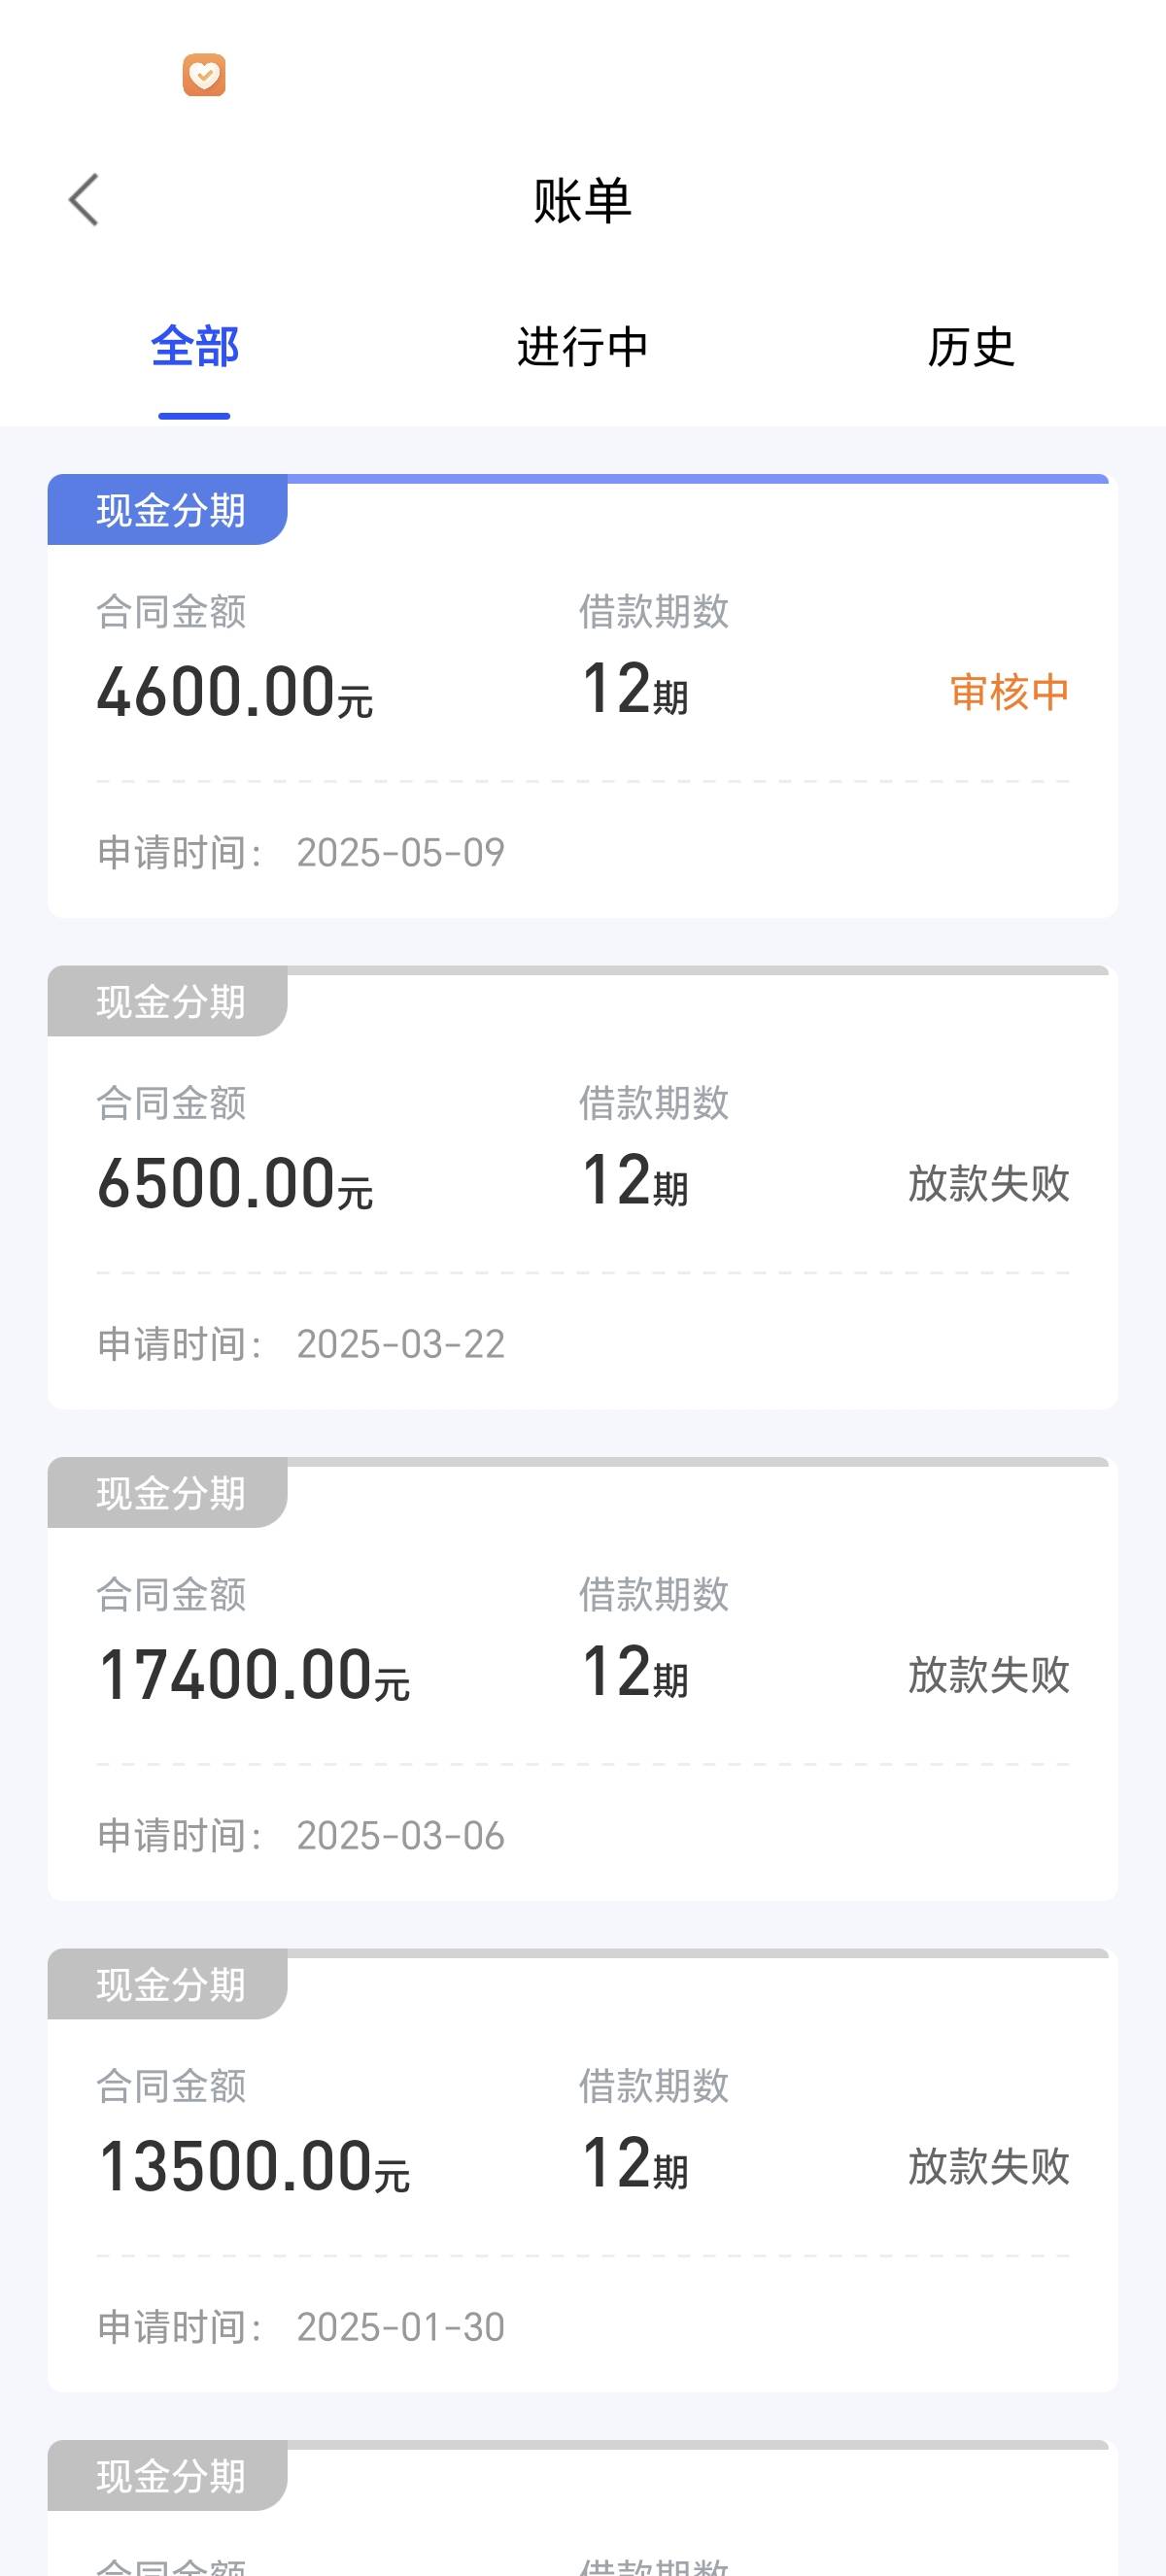Tap 放款失败 on the 6500.00元 card
This screenshot has height=2576, width=1166.
988,1184
